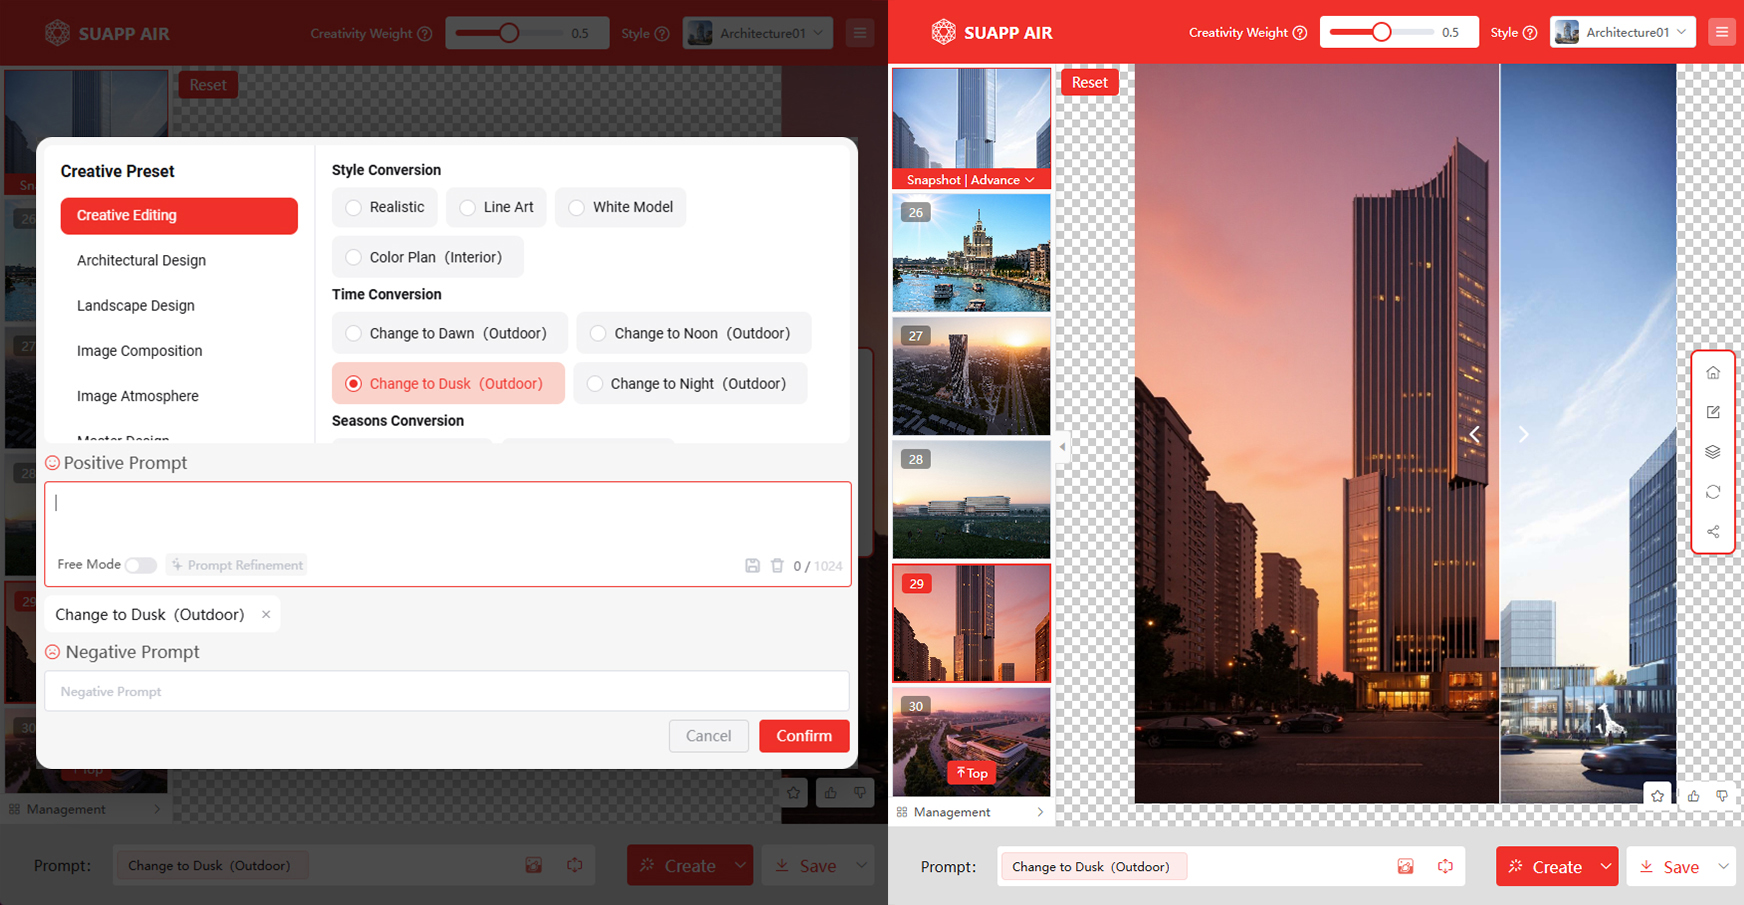Remove the Change to Dusk (Outdoor) tag with its x
The width and height of the screenshot is (1744, 905).
[x=266, y=614]
